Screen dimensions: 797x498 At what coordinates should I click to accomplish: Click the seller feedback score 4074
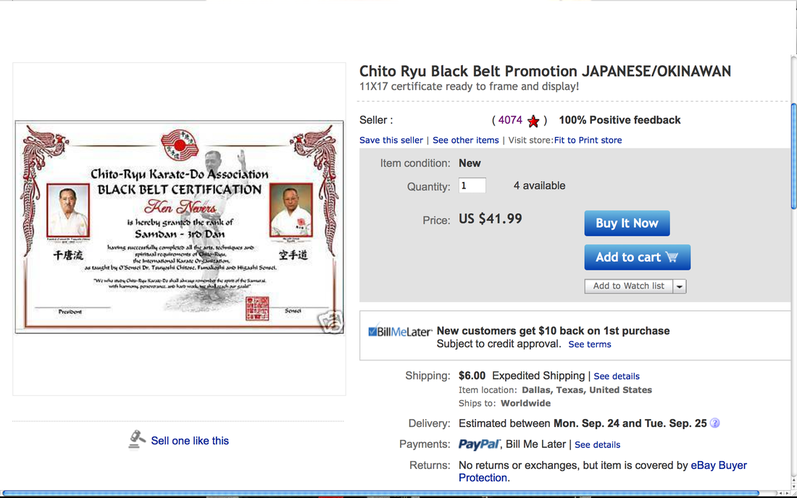click(510, 120)
